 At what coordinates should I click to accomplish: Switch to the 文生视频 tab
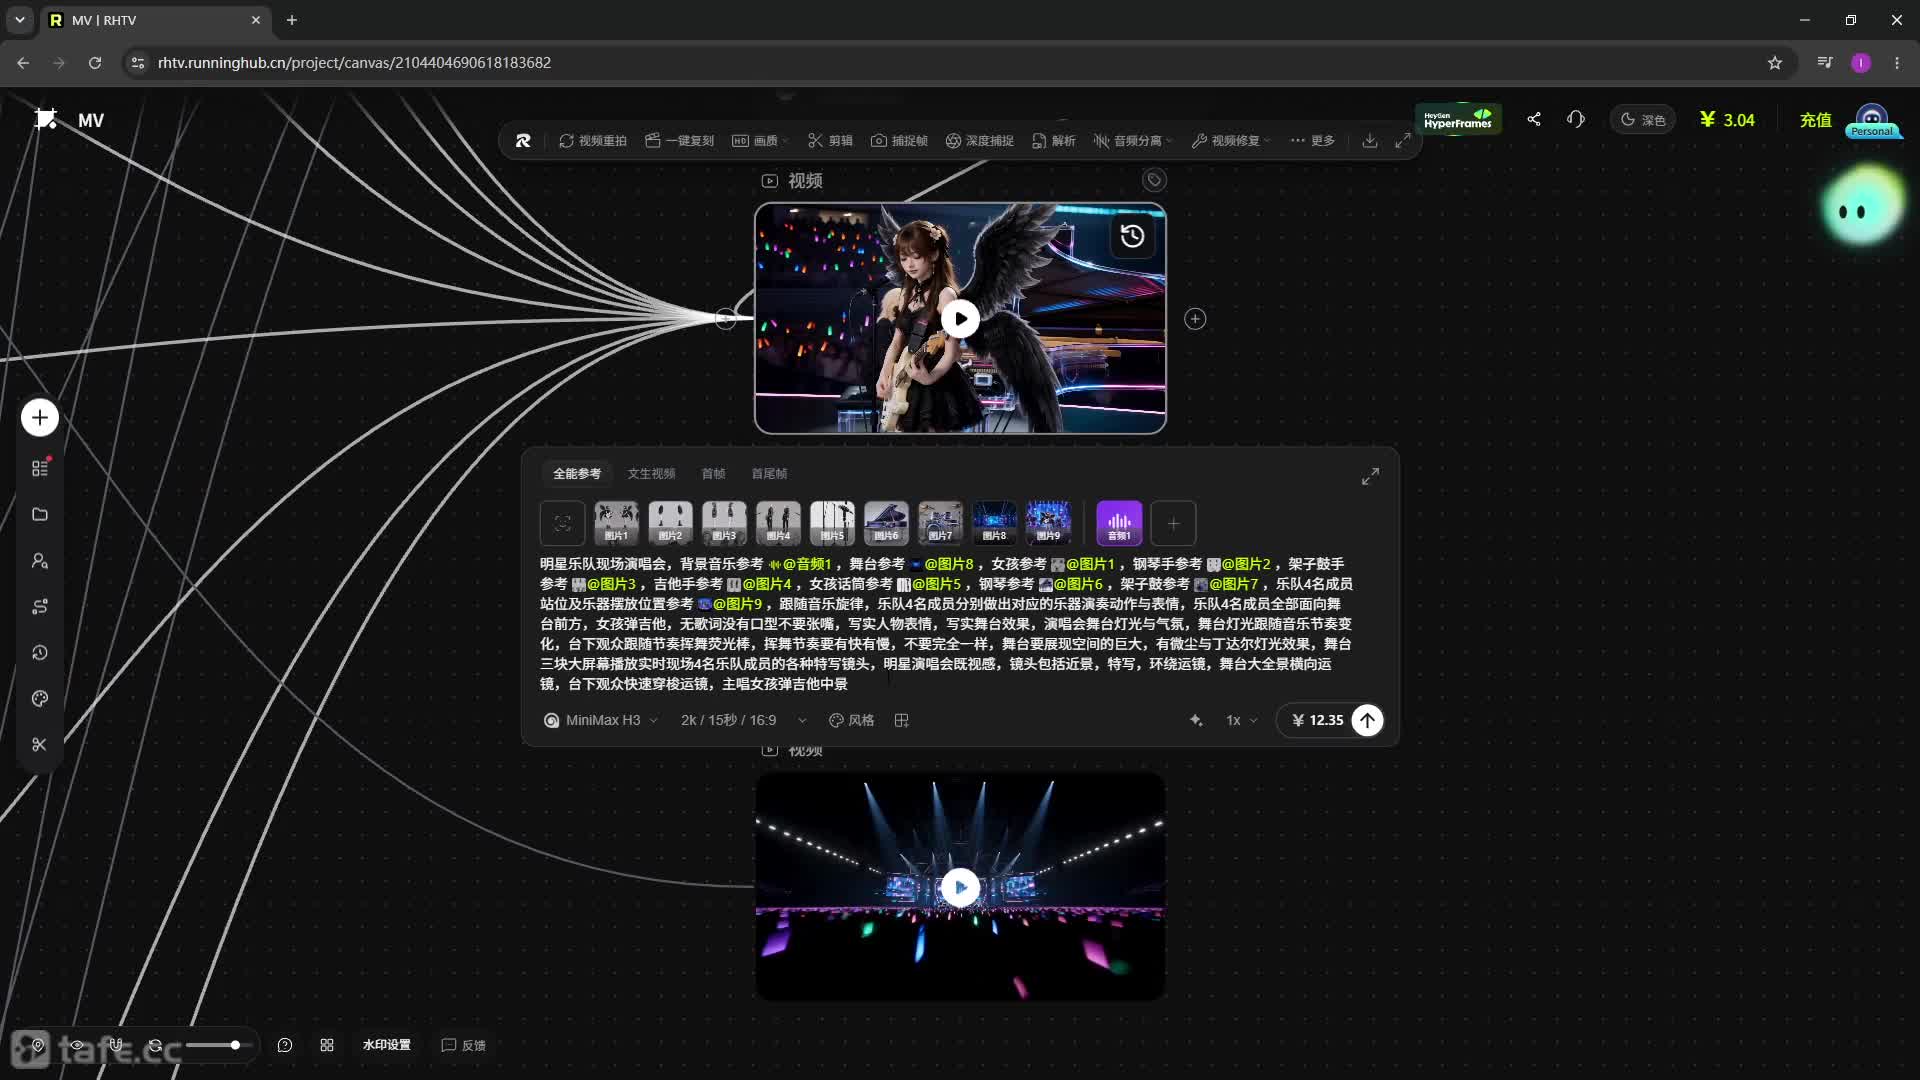[x=651, y=473]
